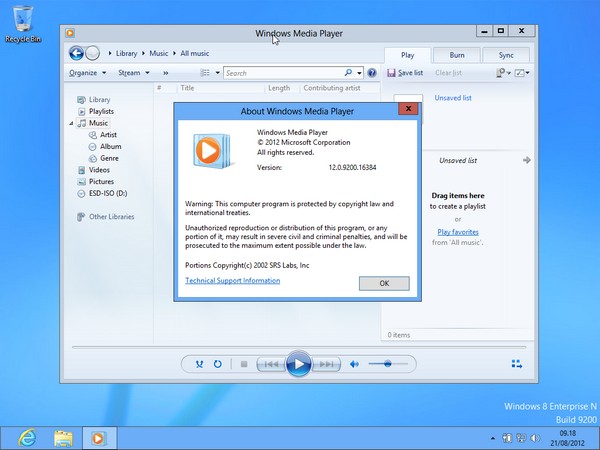Screen dimensions: 600x450
Task: Open Technical Support Information link
Action: click(x=233, y=280)
